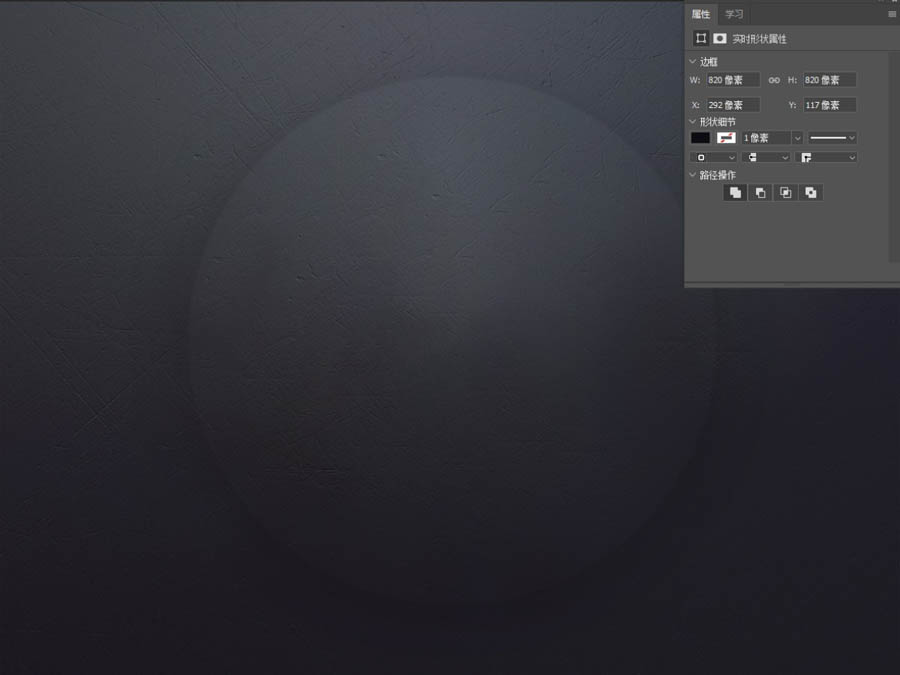Open the stroke line type dropdown

click(832, 138)
